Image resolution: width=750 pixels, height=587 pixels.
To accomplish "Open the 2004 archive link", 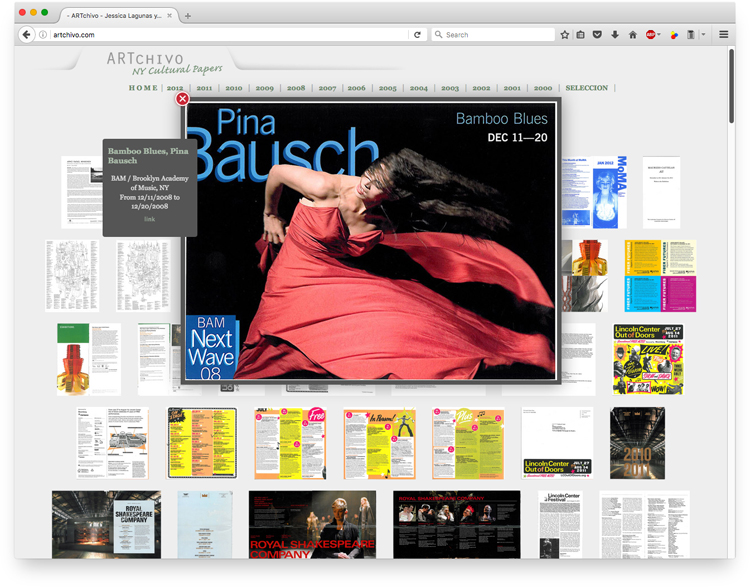I will [x=419, y=88].
